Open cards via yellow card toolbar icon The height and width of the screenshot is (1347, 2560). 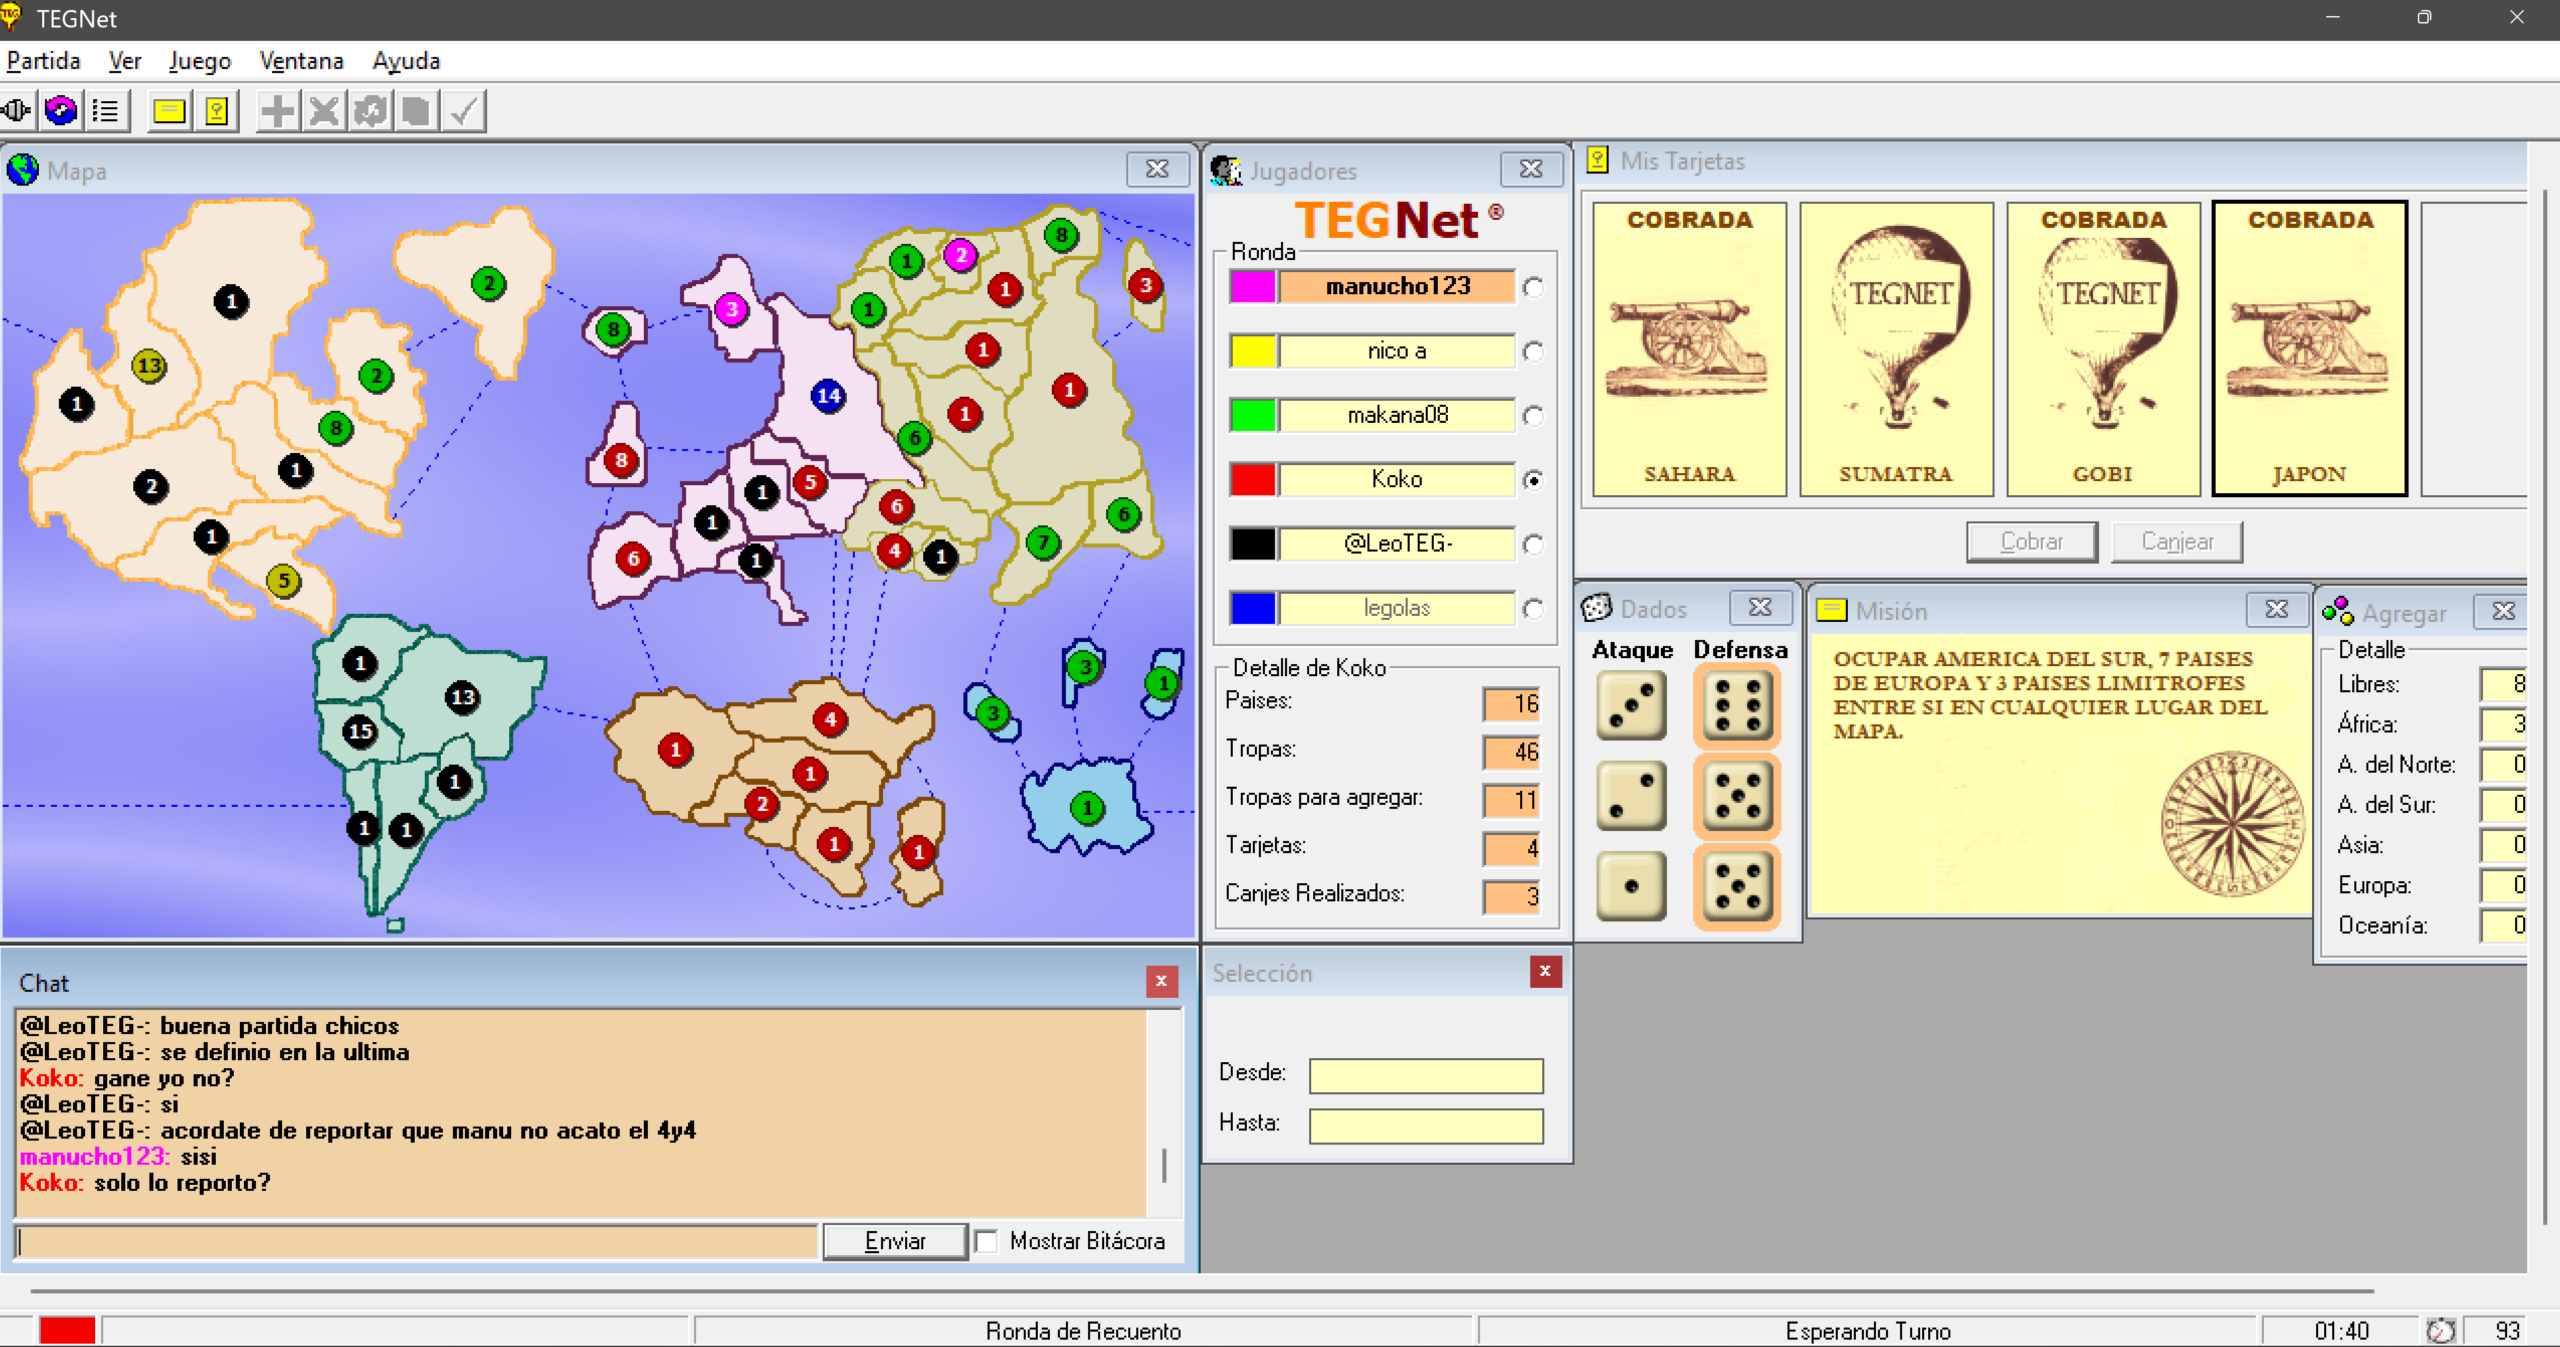pos(216,111)
